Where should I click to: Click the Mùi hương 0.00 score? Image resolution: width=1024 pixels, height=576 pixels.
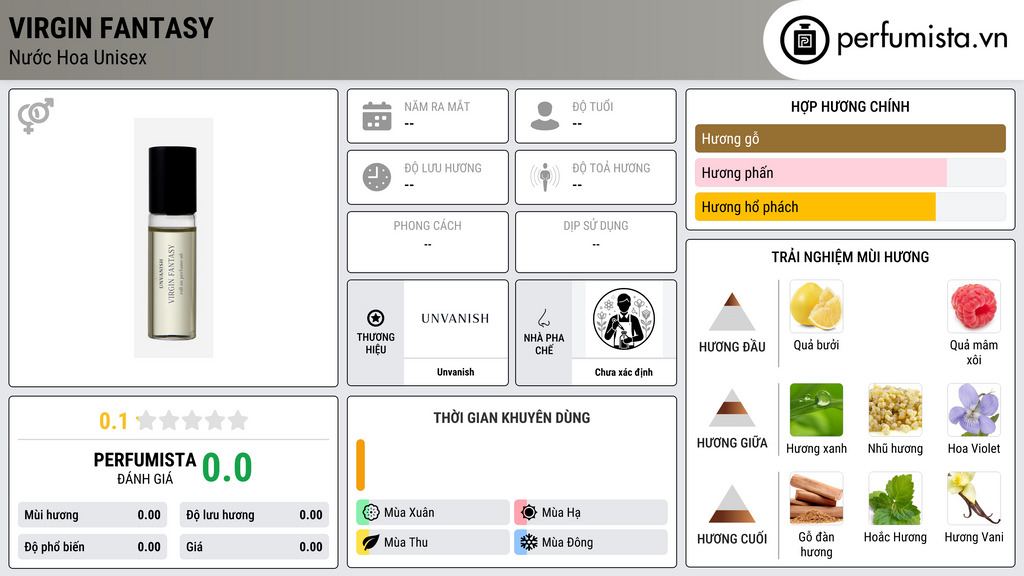pyautogui.click(x=92, y=515)
